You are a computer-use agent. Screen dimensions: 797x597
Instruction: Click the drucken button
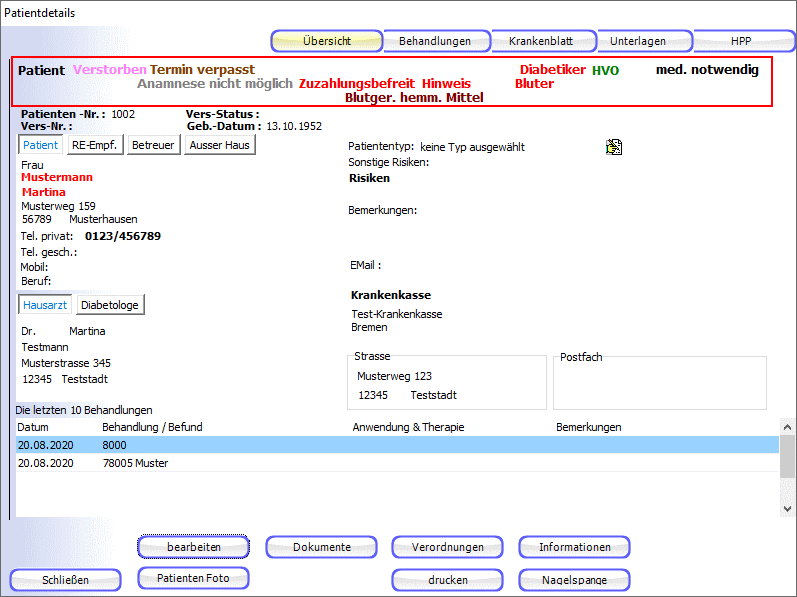(x=447, y=580)
